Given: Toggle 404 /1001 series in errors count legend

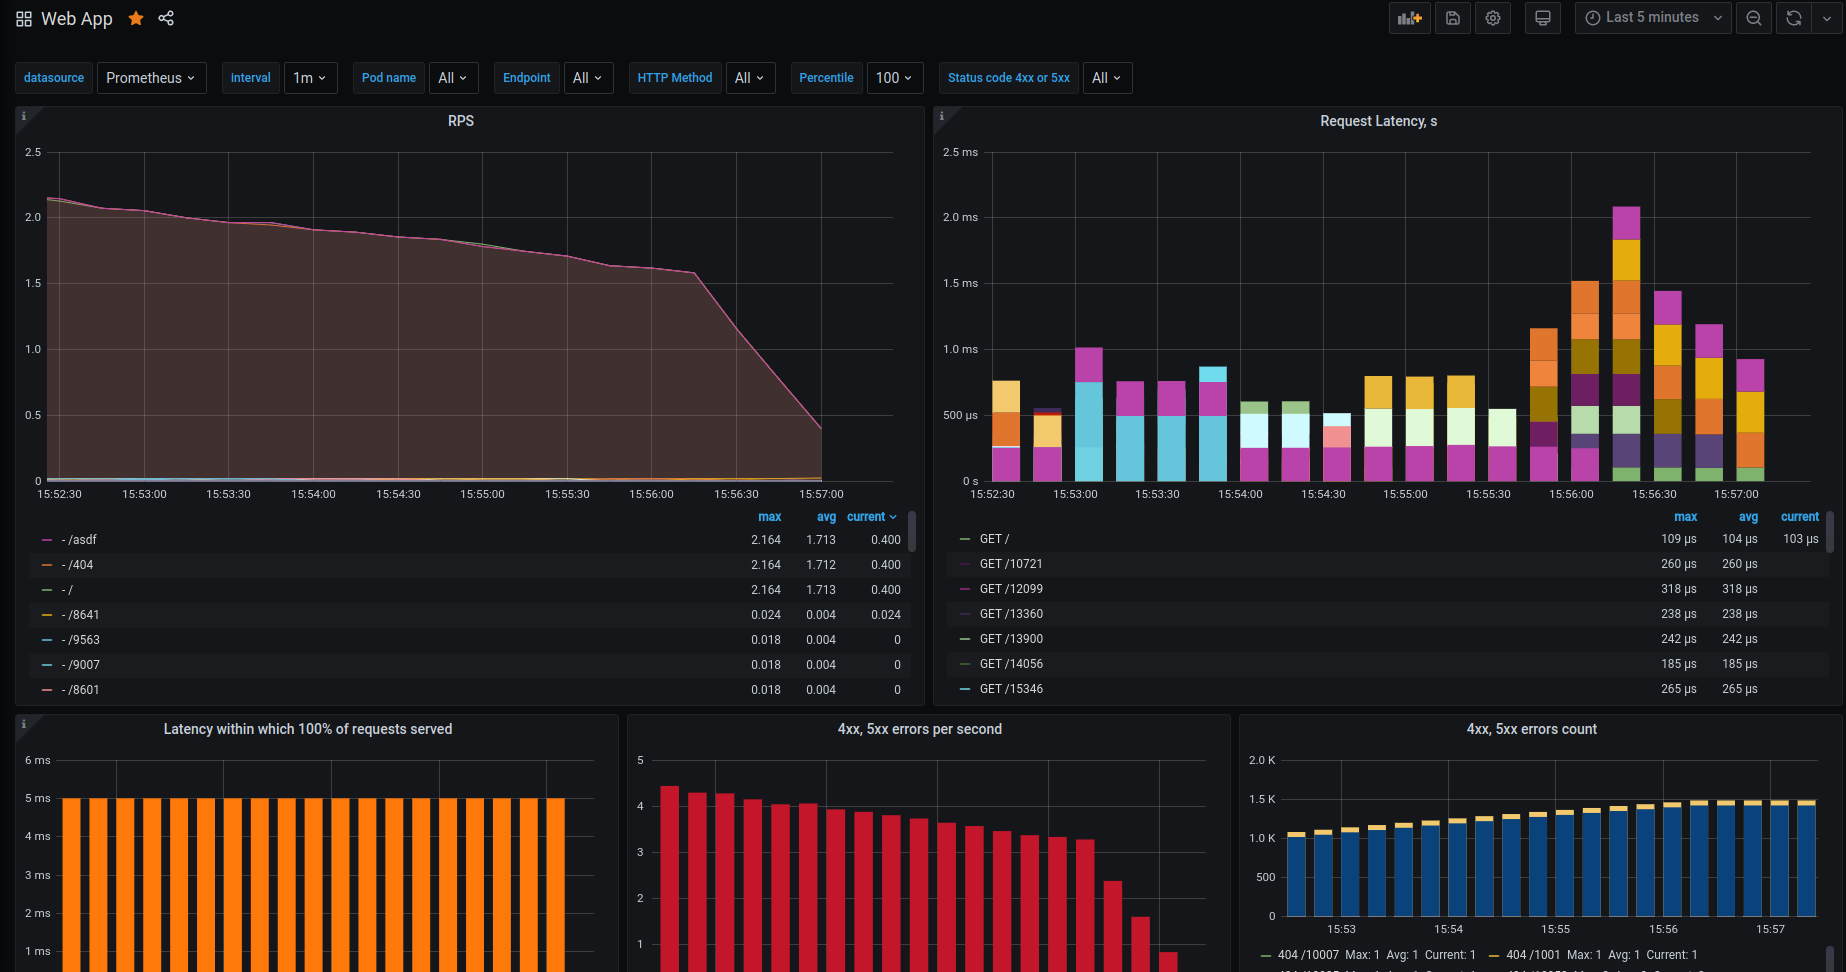Looking at the screenshot, I should click(1533, 955).
